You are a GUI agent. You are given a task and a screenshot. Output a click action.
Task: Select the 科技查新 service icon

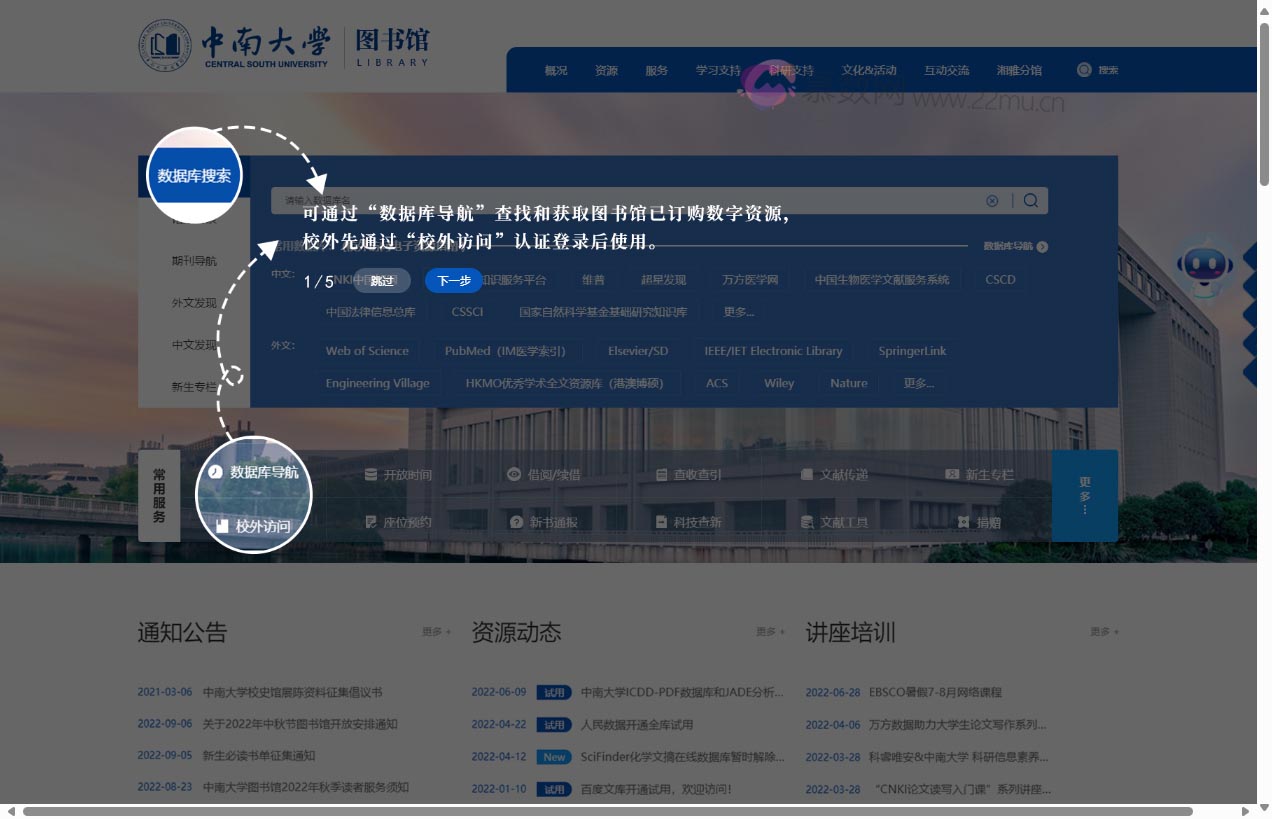tap(694, 521)
